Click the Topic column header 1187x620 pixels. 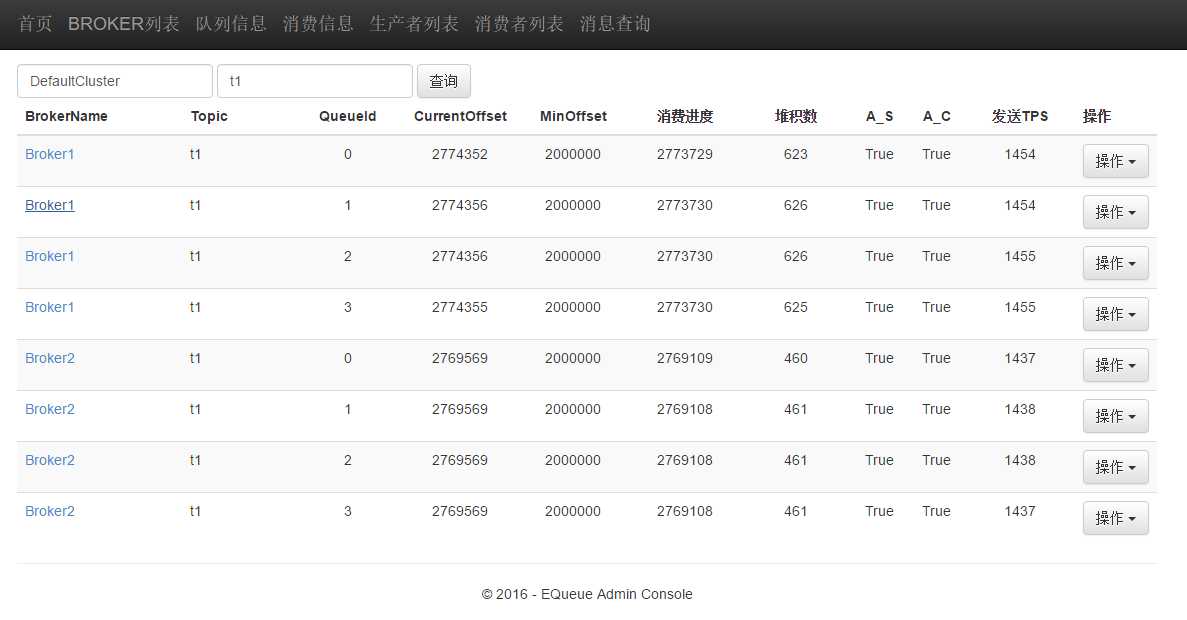click(209, 117)
